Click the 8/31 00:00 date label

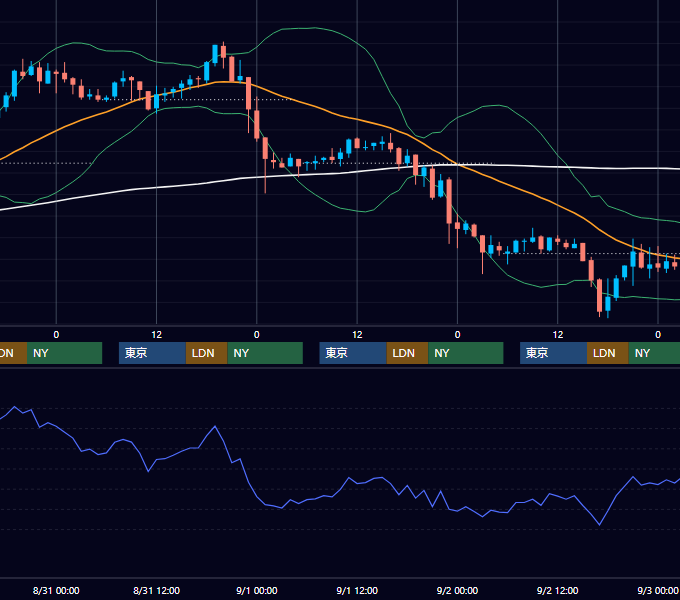click(56, 590)
